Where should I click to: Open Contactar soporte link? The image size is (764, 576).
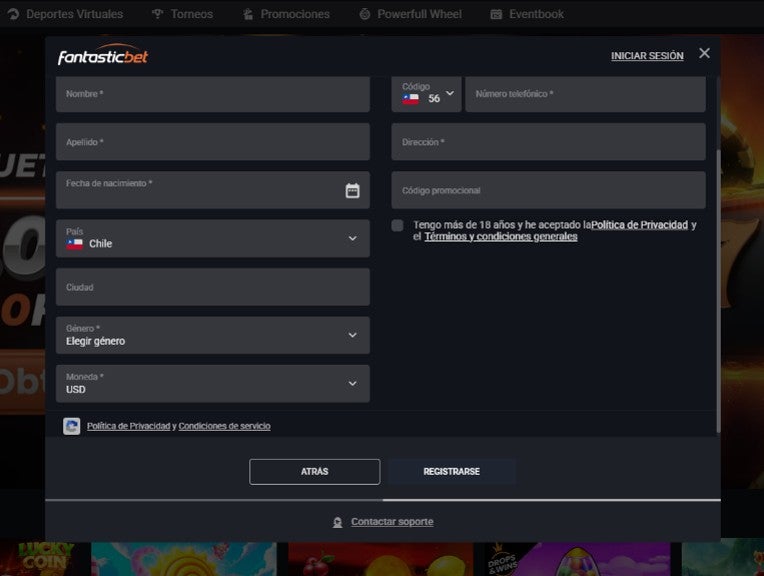pos(392,522)
